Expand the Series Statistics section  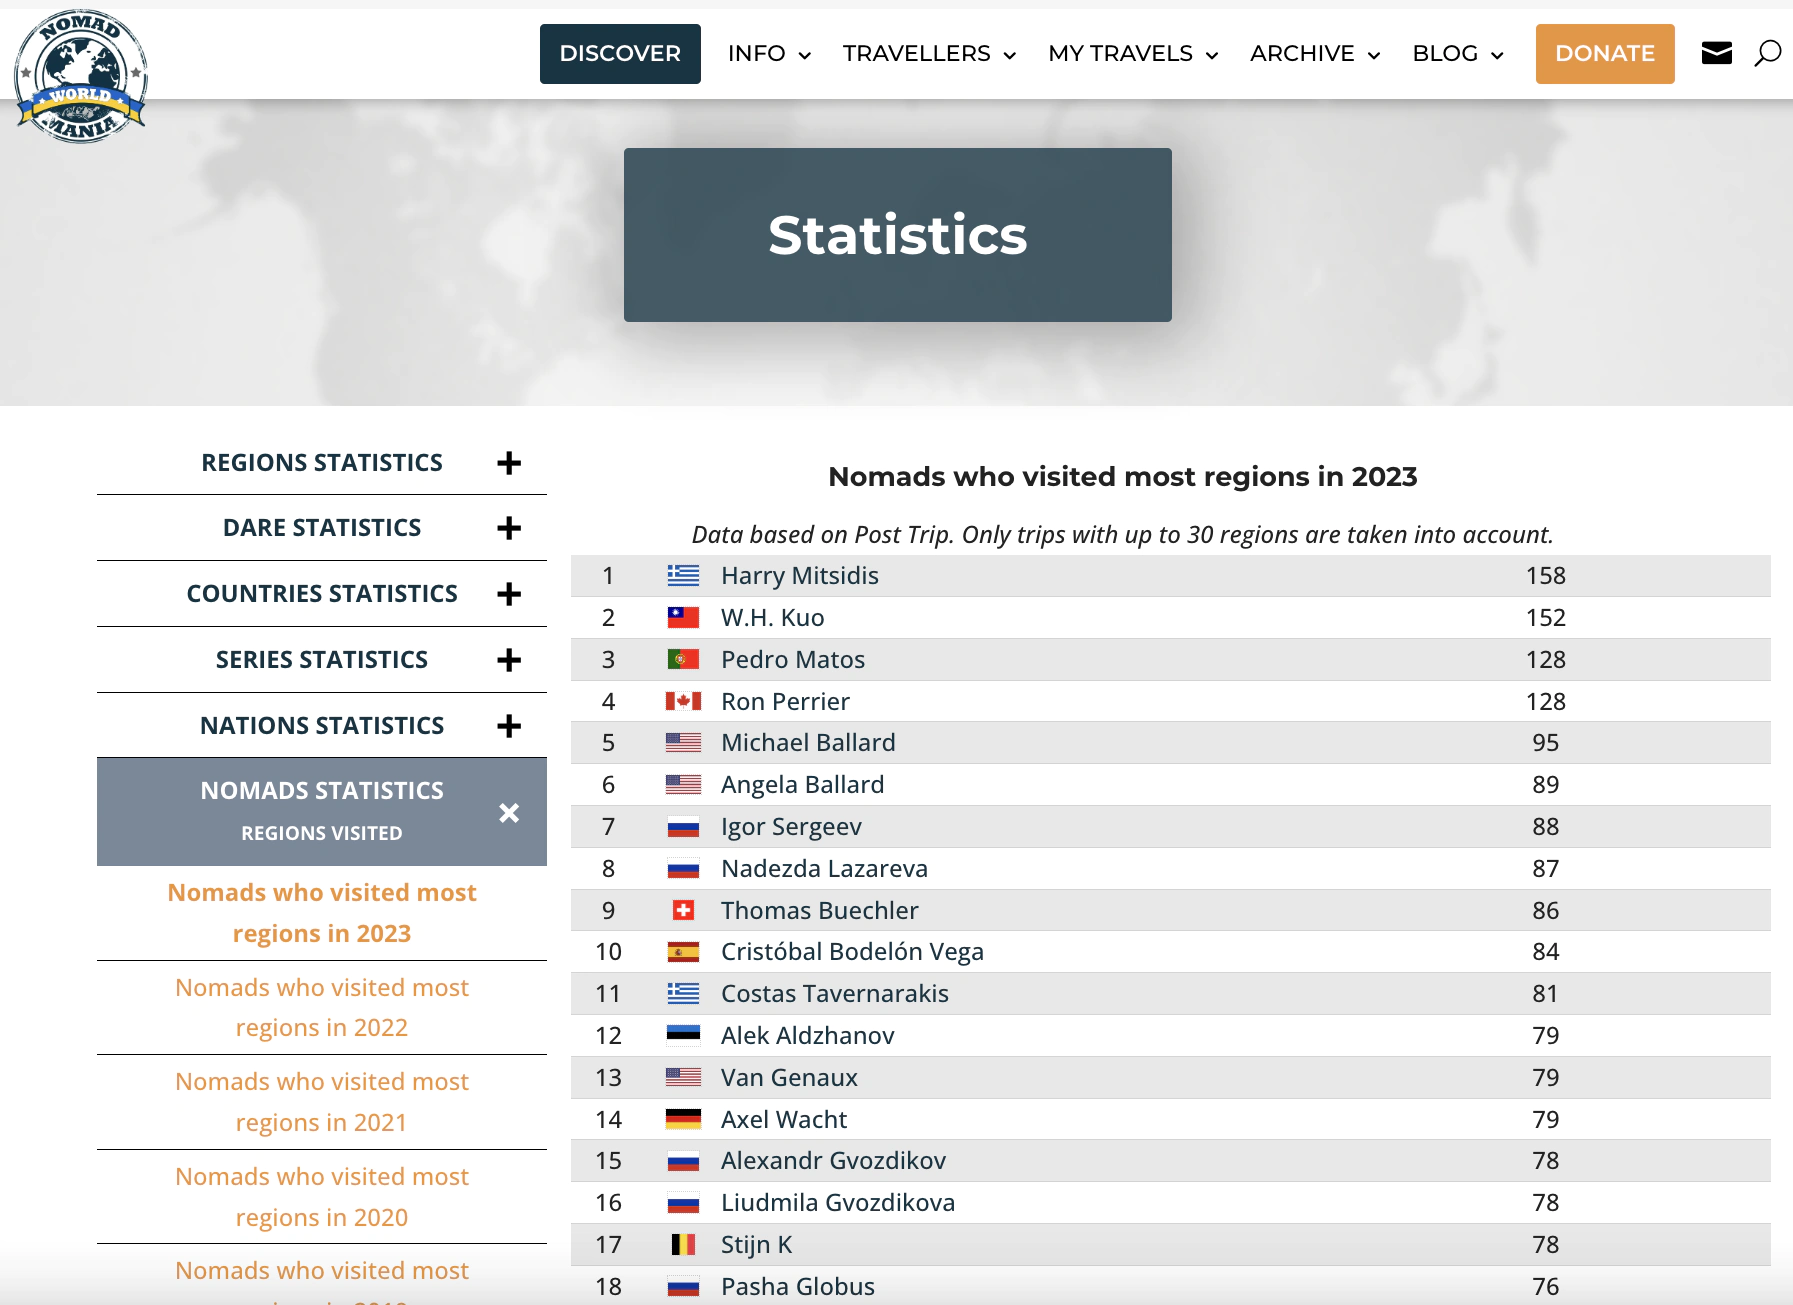pos(509,660)
